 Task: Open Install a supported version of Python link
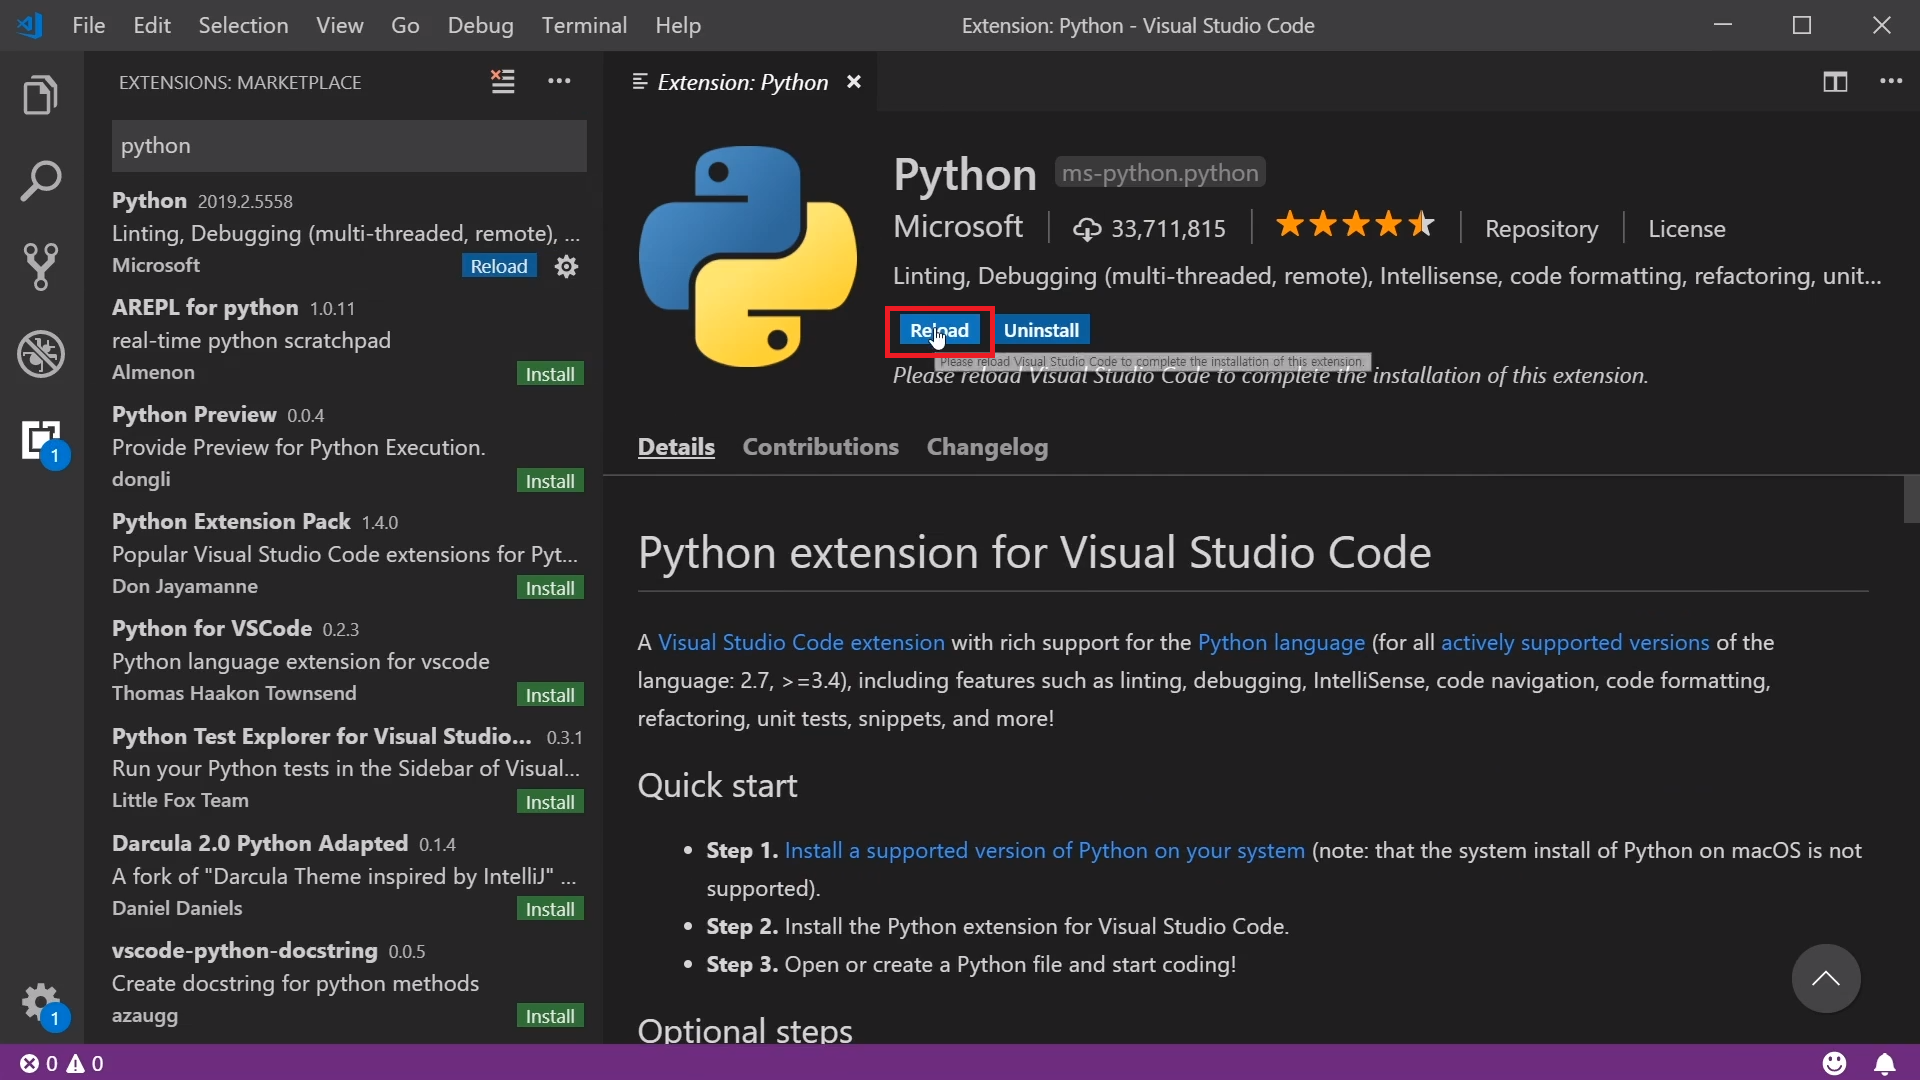pyautogui.click(x=1045, y=850)
